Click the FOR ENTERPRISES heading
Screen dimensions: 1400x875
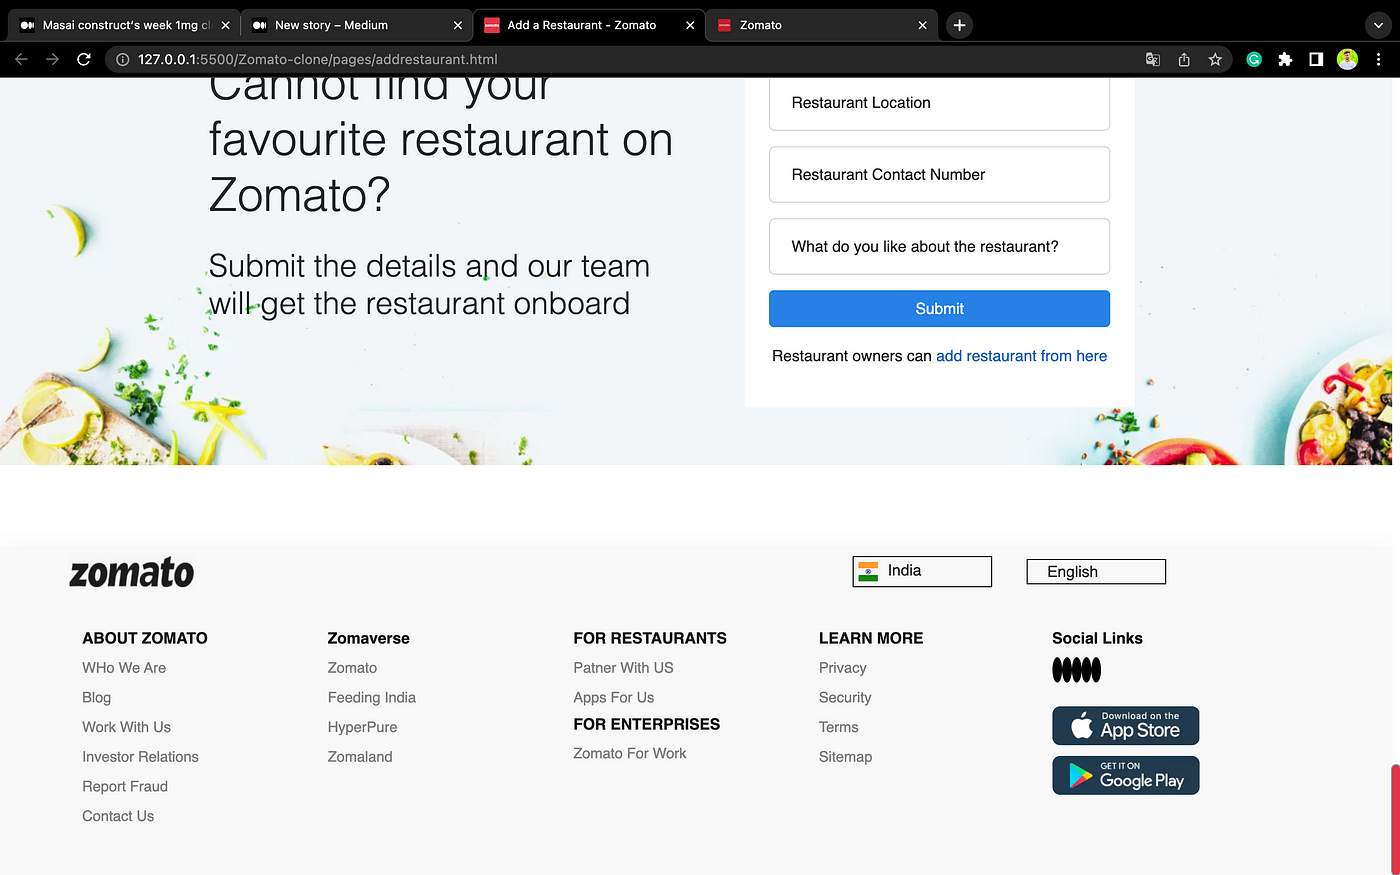point(646,724)
